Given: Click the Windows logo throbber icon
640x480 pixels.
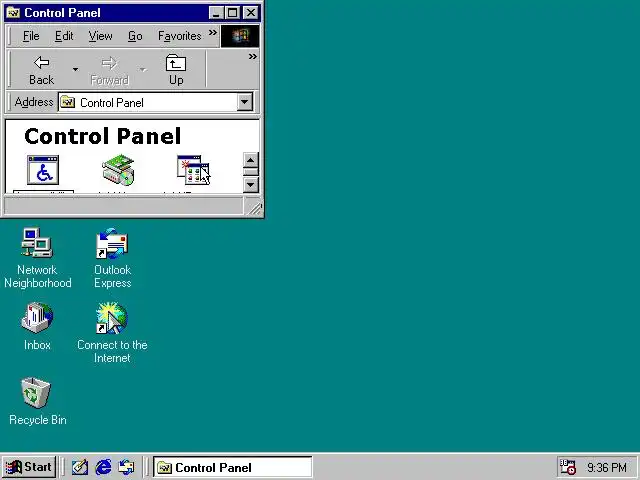Looking at the screenshot, I should (240, 36).
